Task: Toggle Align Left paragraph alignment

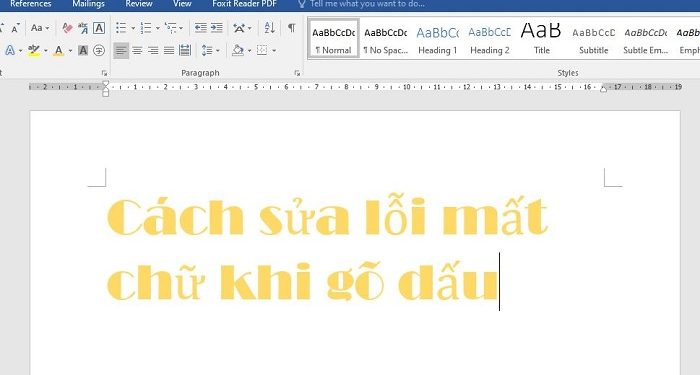Action: click(121, 50)
